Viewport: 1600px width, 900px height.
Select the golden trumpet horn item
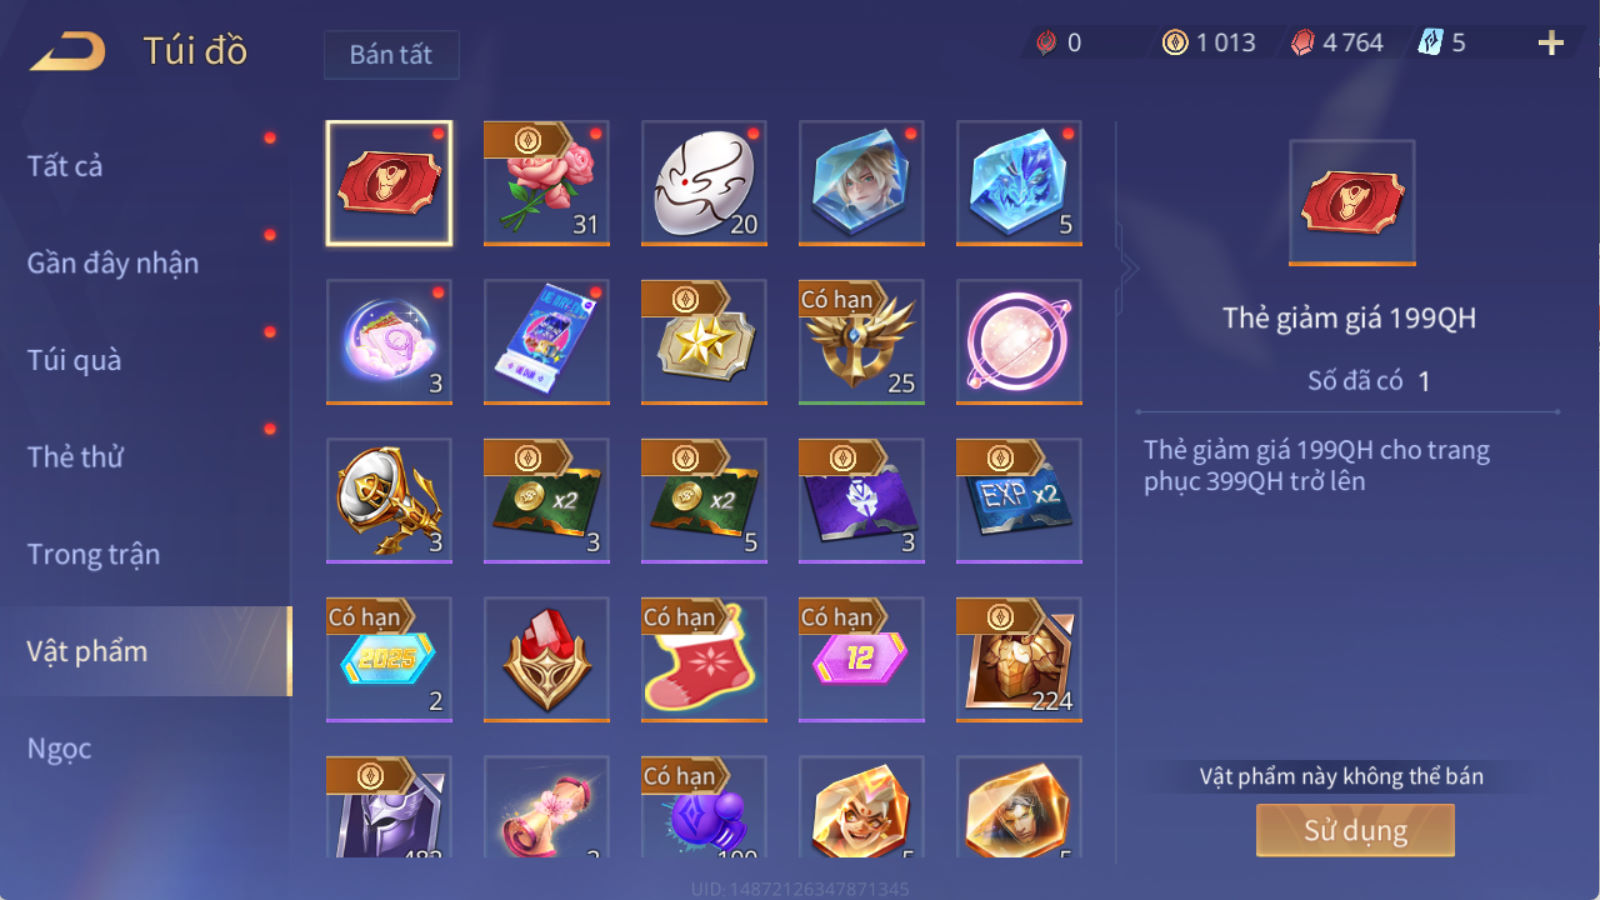point(389,500)
